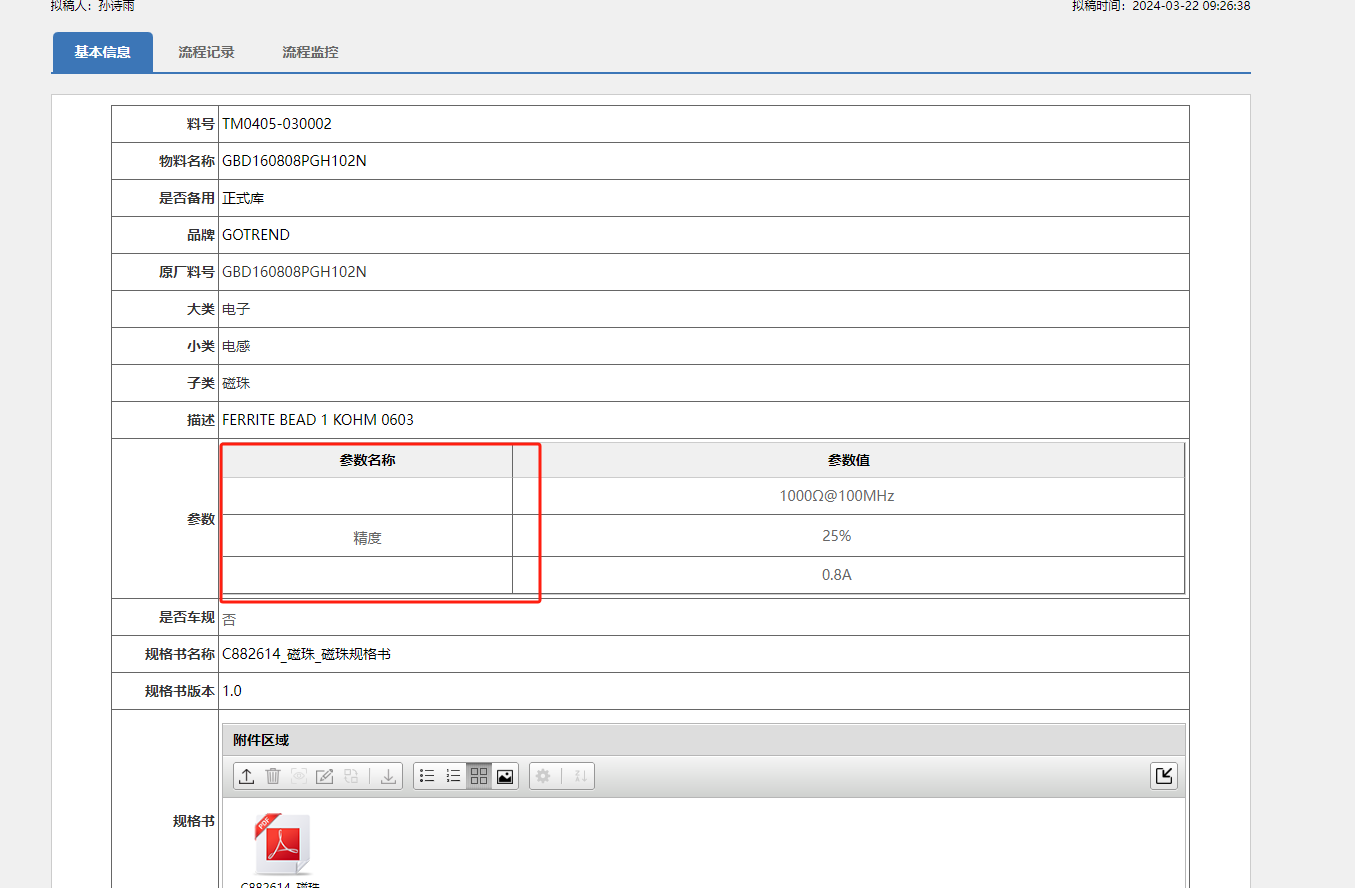This screenshot has height=888, width=1355.
Task: Switch attachments to bulleted list view
Action: 427,776
